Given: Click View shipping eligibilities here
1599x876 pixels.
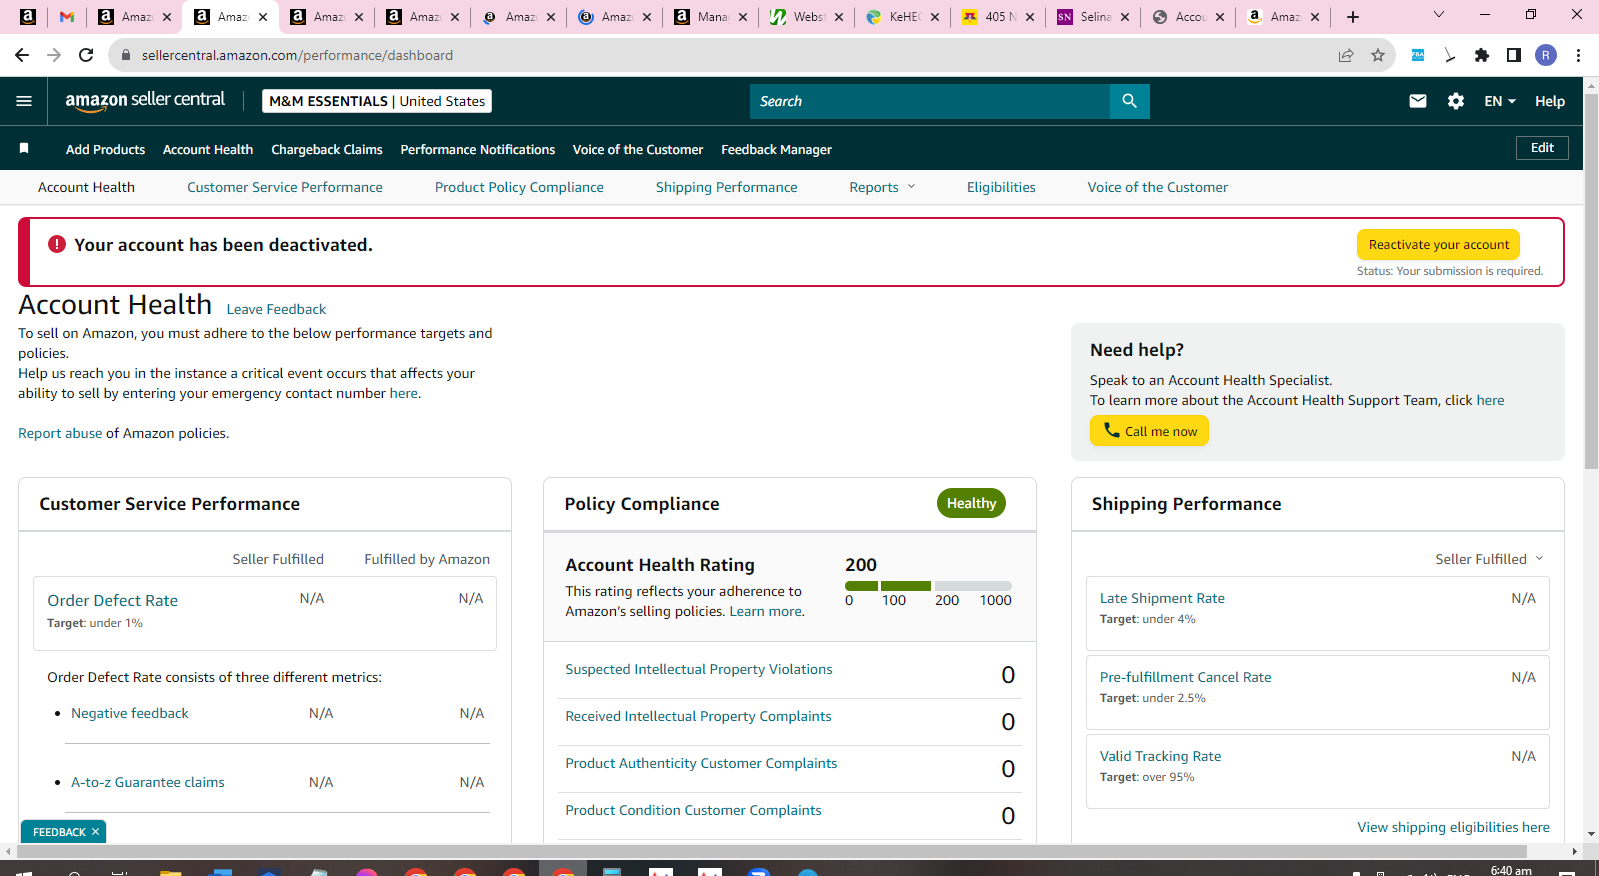Looking at the screenshot, I should point(1453,827).
